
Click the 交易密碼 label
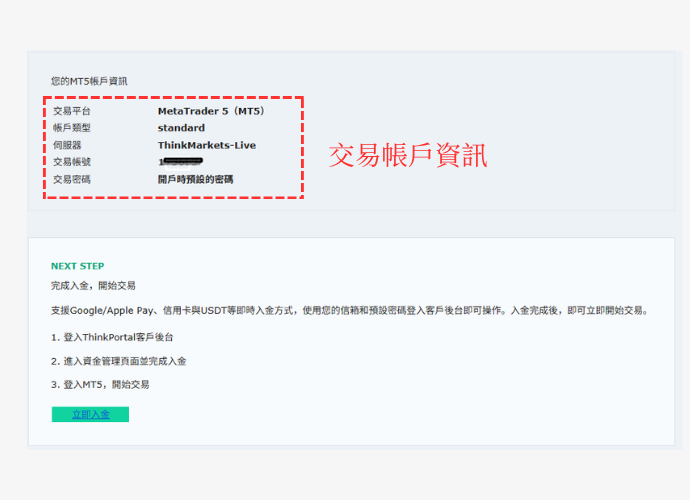coord(72,179)
